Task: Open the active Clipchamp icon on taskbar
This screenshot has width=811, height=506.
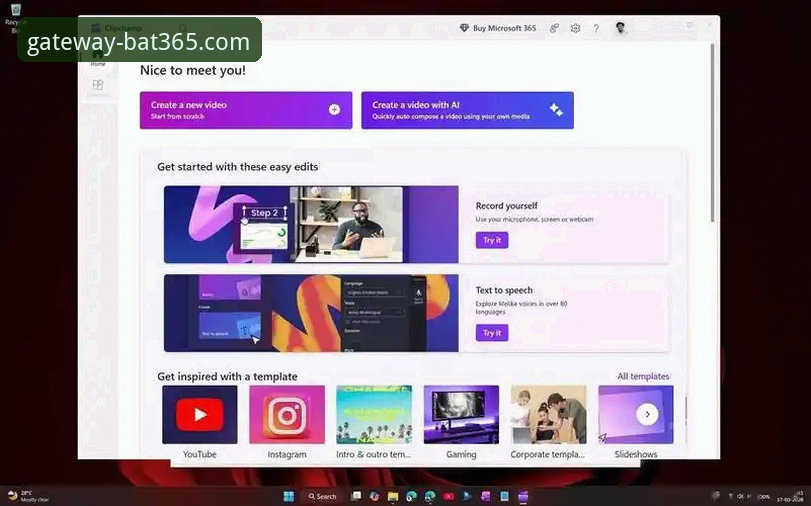Action: point(523,496)
